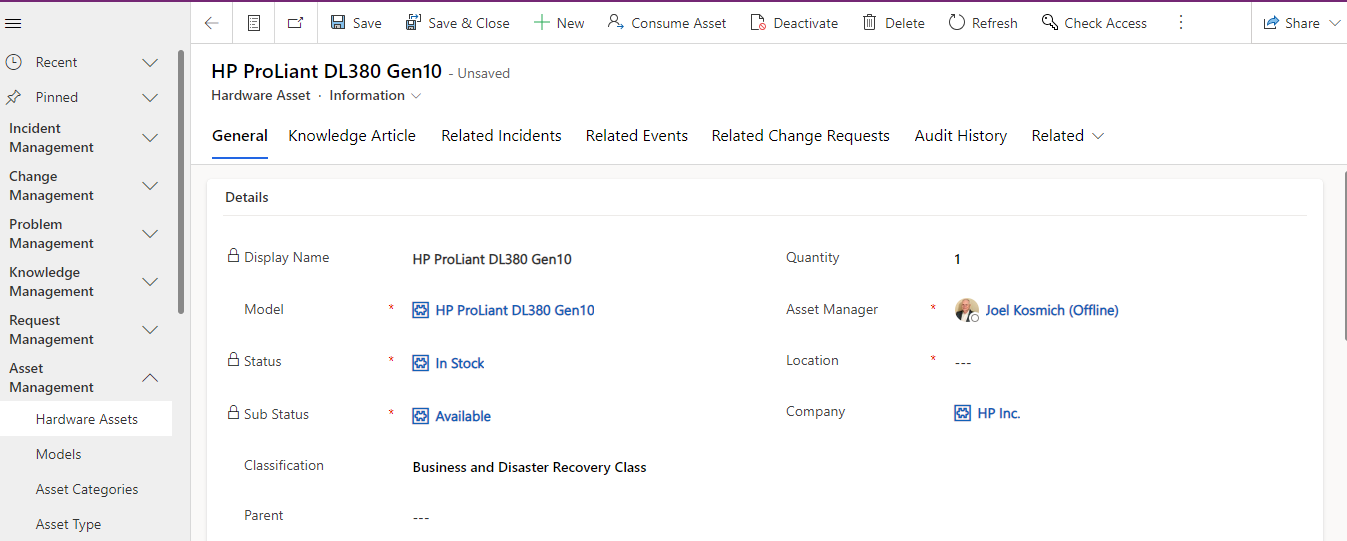Go back with the arrow button
1347x541 pixels.
pos(212,23)
